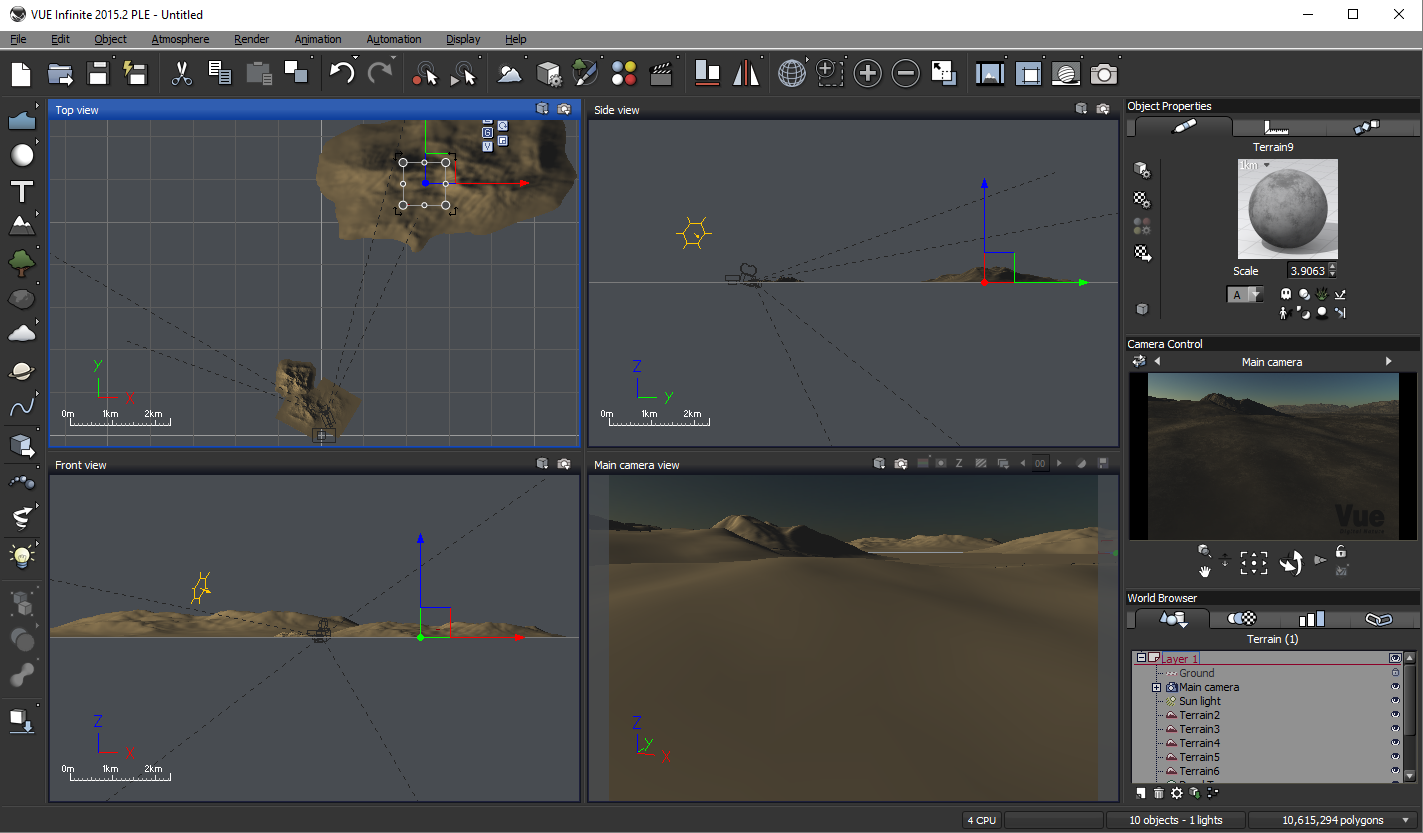Open the Atmosphere menu
Viewport: 1423px width, 833px height.
[180, 39]
